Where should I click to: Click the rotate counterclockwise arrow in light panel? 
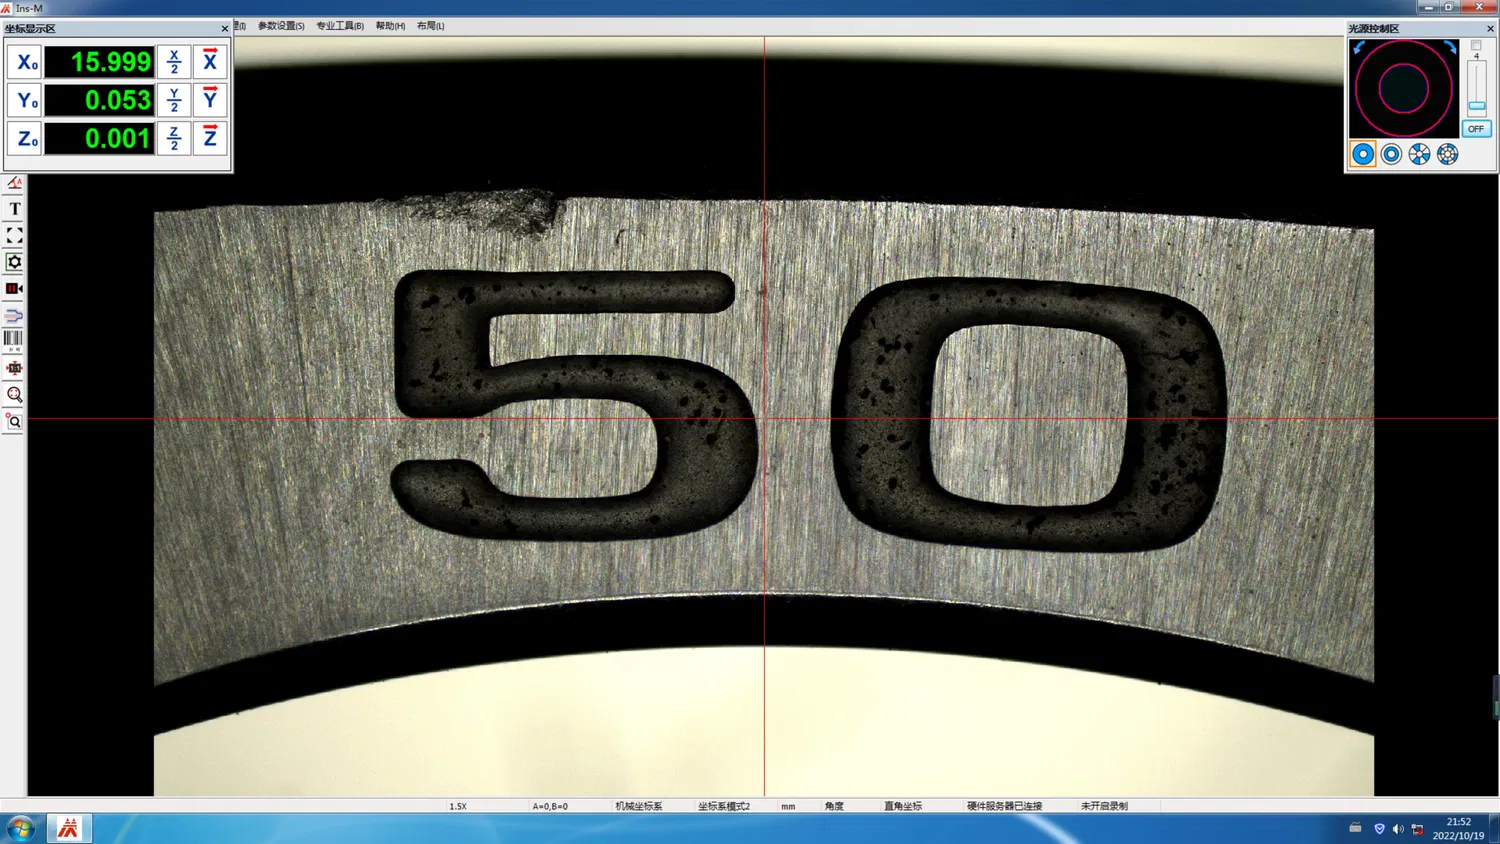pos(1358,48)
